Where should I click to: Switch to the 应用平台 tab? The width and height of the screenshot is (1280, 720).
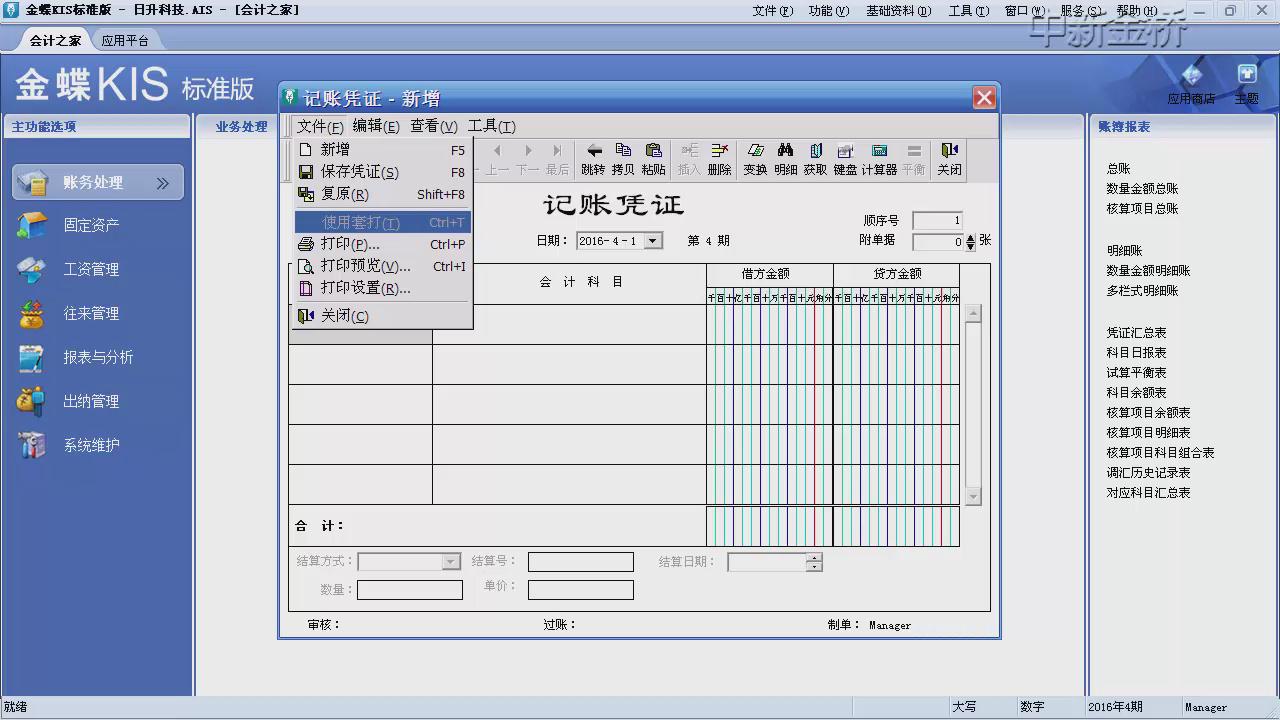(125, 41)
